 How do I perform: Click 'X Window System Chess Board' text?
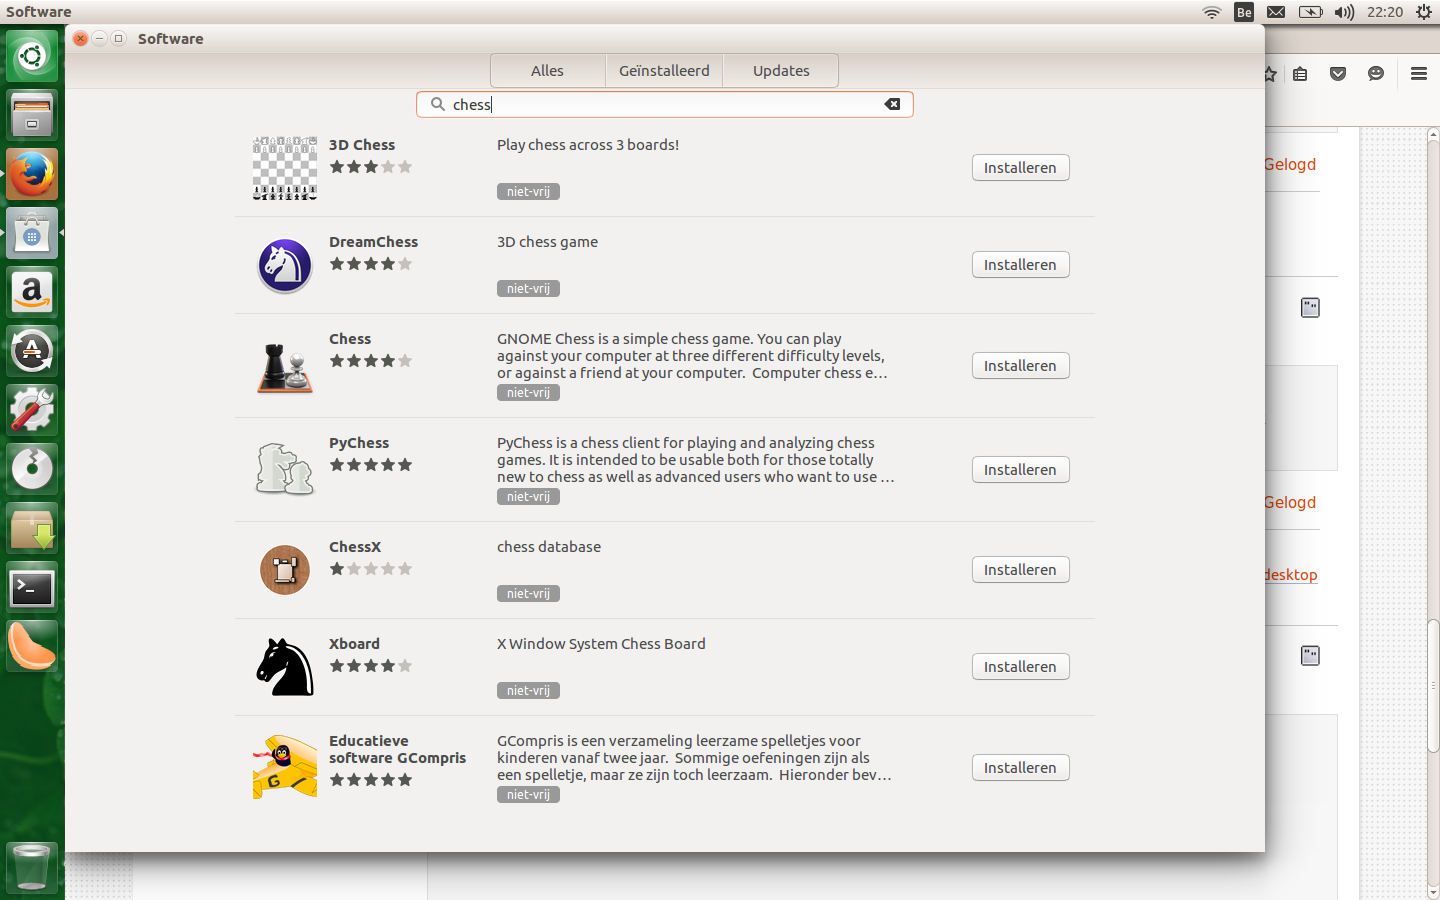[601, 644]
